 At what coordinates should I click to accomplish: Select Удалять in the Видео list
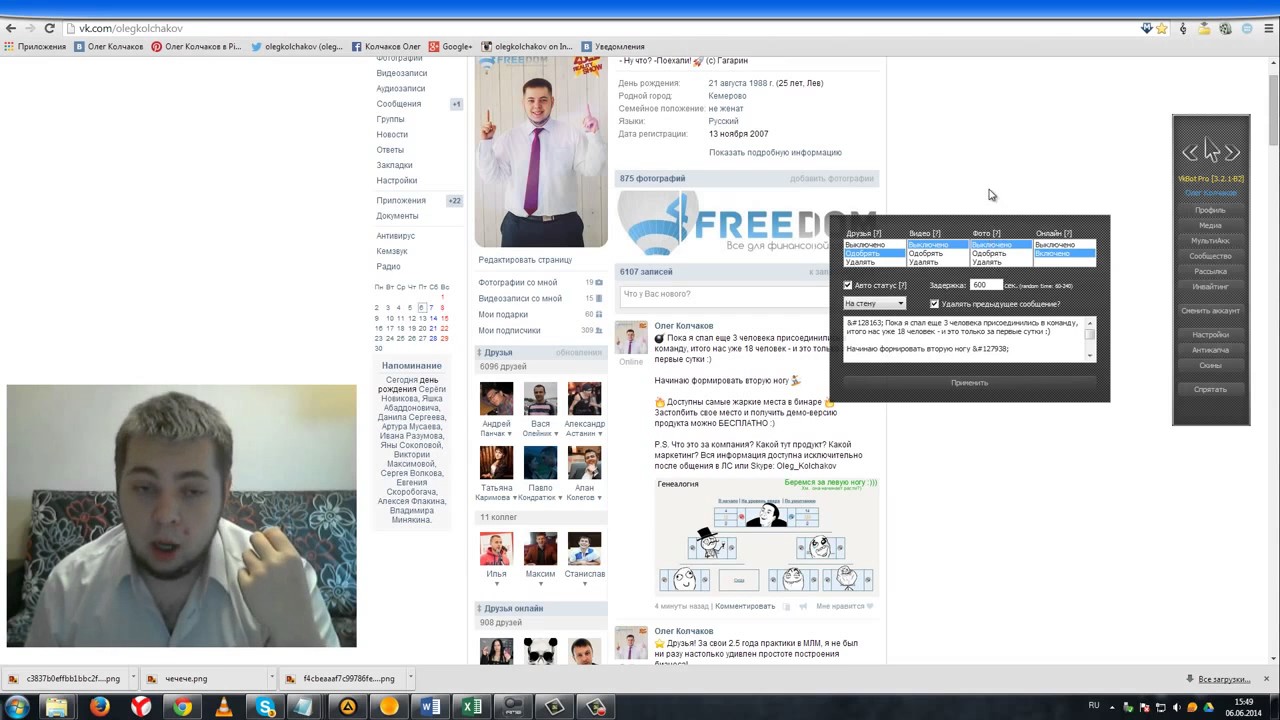point(938,262)
